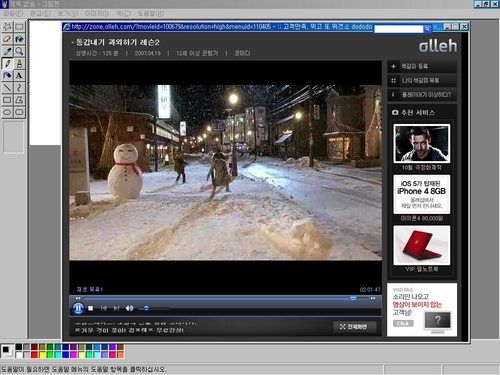
Task: Click the pause button in the video player
Action: [x=78, y=308]
